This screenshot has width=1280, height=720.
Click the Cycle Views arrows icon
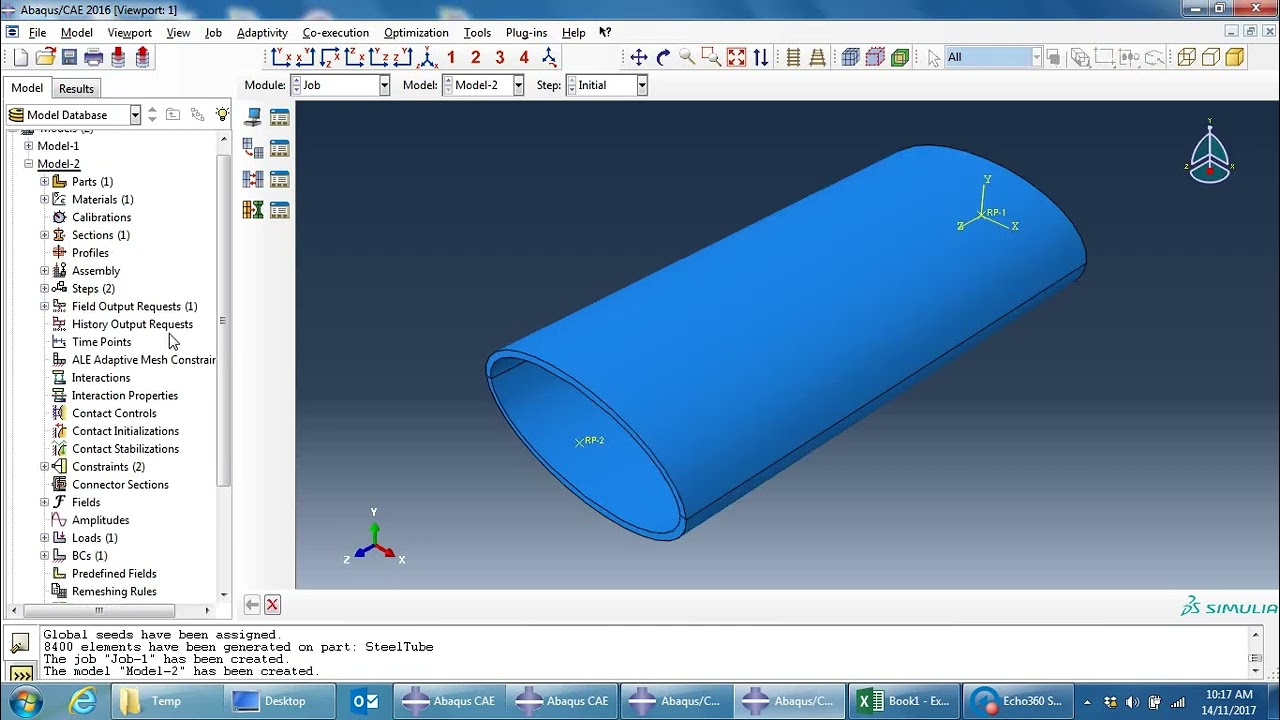tap(761, 58)
